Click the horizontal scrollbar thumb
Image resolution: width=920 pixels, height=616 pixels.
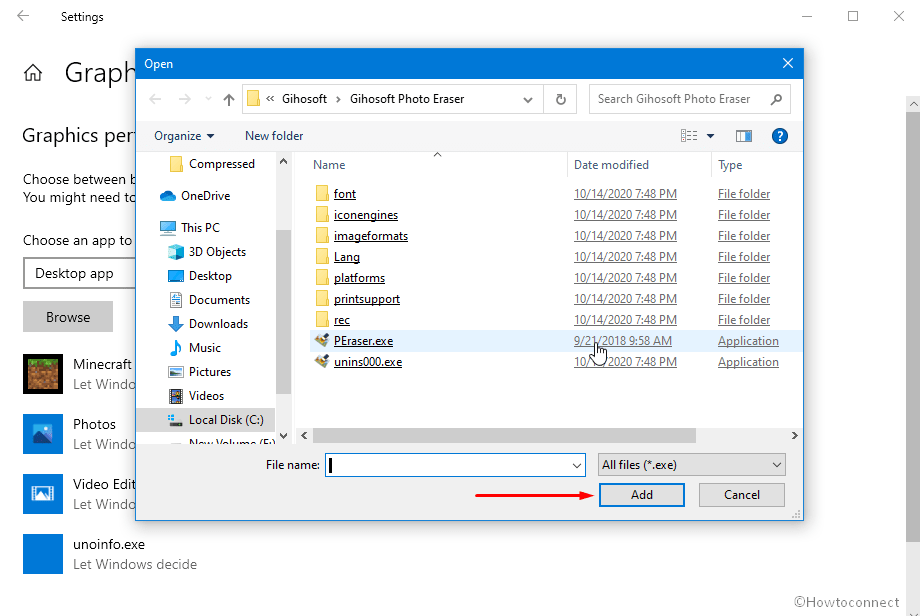click(504, 435)
